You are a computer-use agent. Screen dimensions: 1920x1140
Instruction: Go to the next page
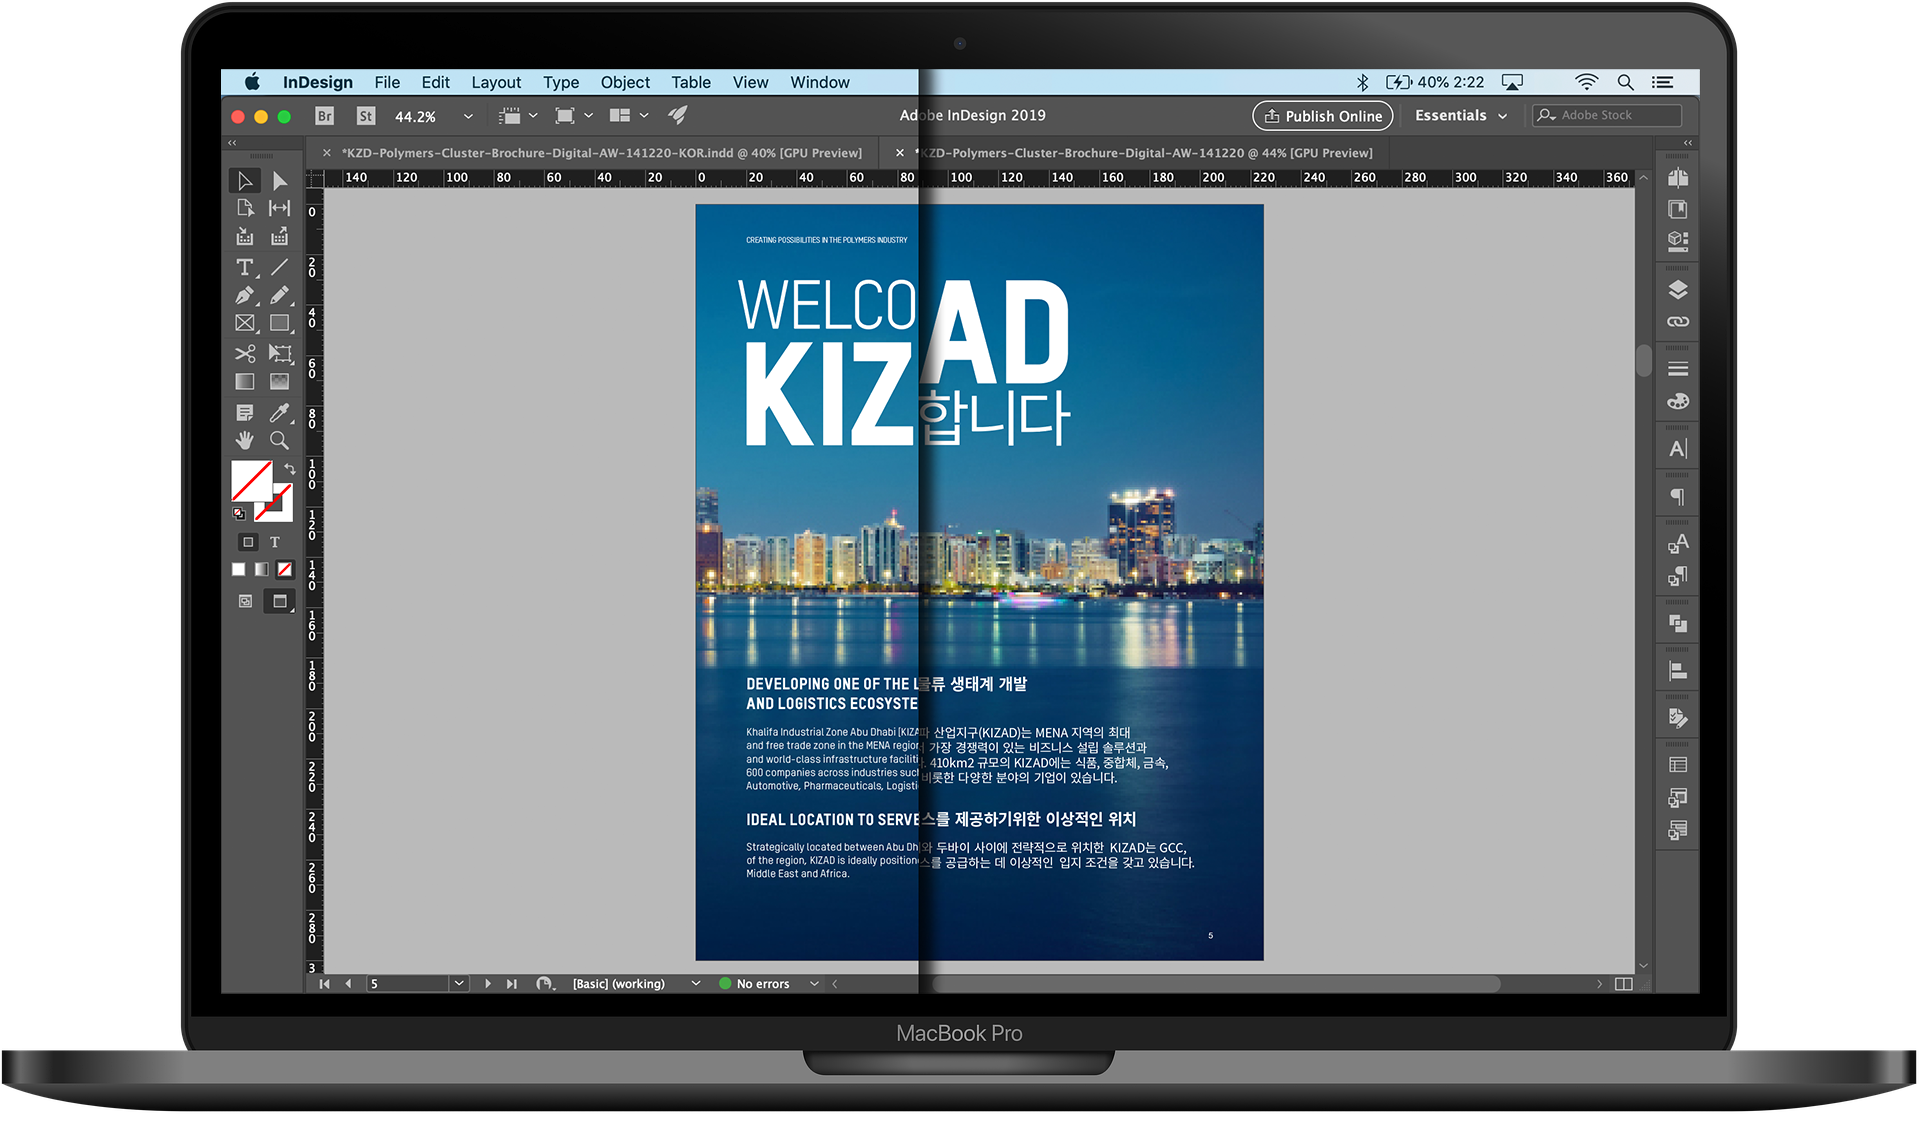[x=488, y=984]
